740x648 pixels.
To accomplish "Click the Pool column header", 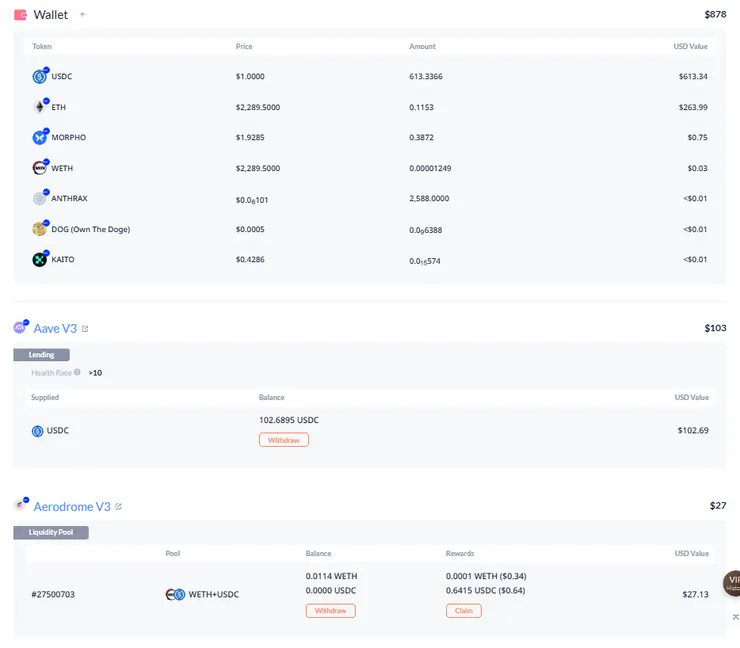I will click(173, 553).
